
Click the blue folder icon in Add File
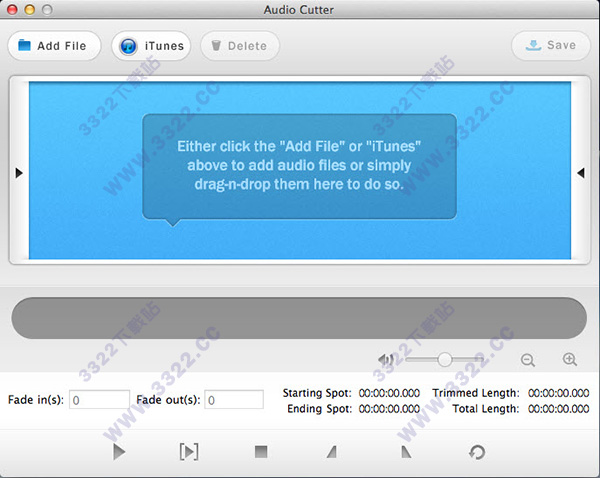(x=24, y=45)
